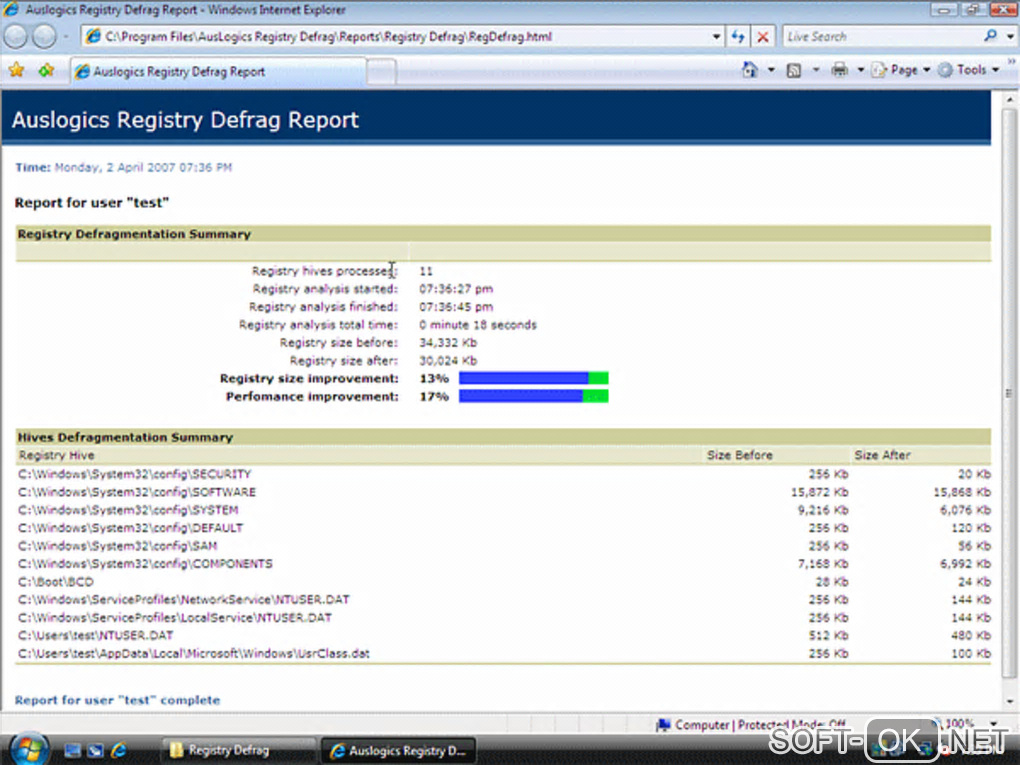This screenshot has width=1020, height=765.
Task: Click the LocalService\NTUSER.DAT path
Action: click(x=174, y=617)
